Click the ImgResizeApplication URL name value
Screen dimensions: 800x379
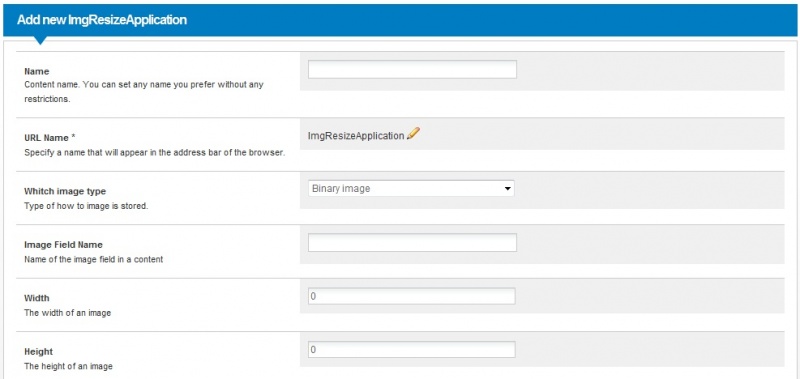tap(356, 136)
